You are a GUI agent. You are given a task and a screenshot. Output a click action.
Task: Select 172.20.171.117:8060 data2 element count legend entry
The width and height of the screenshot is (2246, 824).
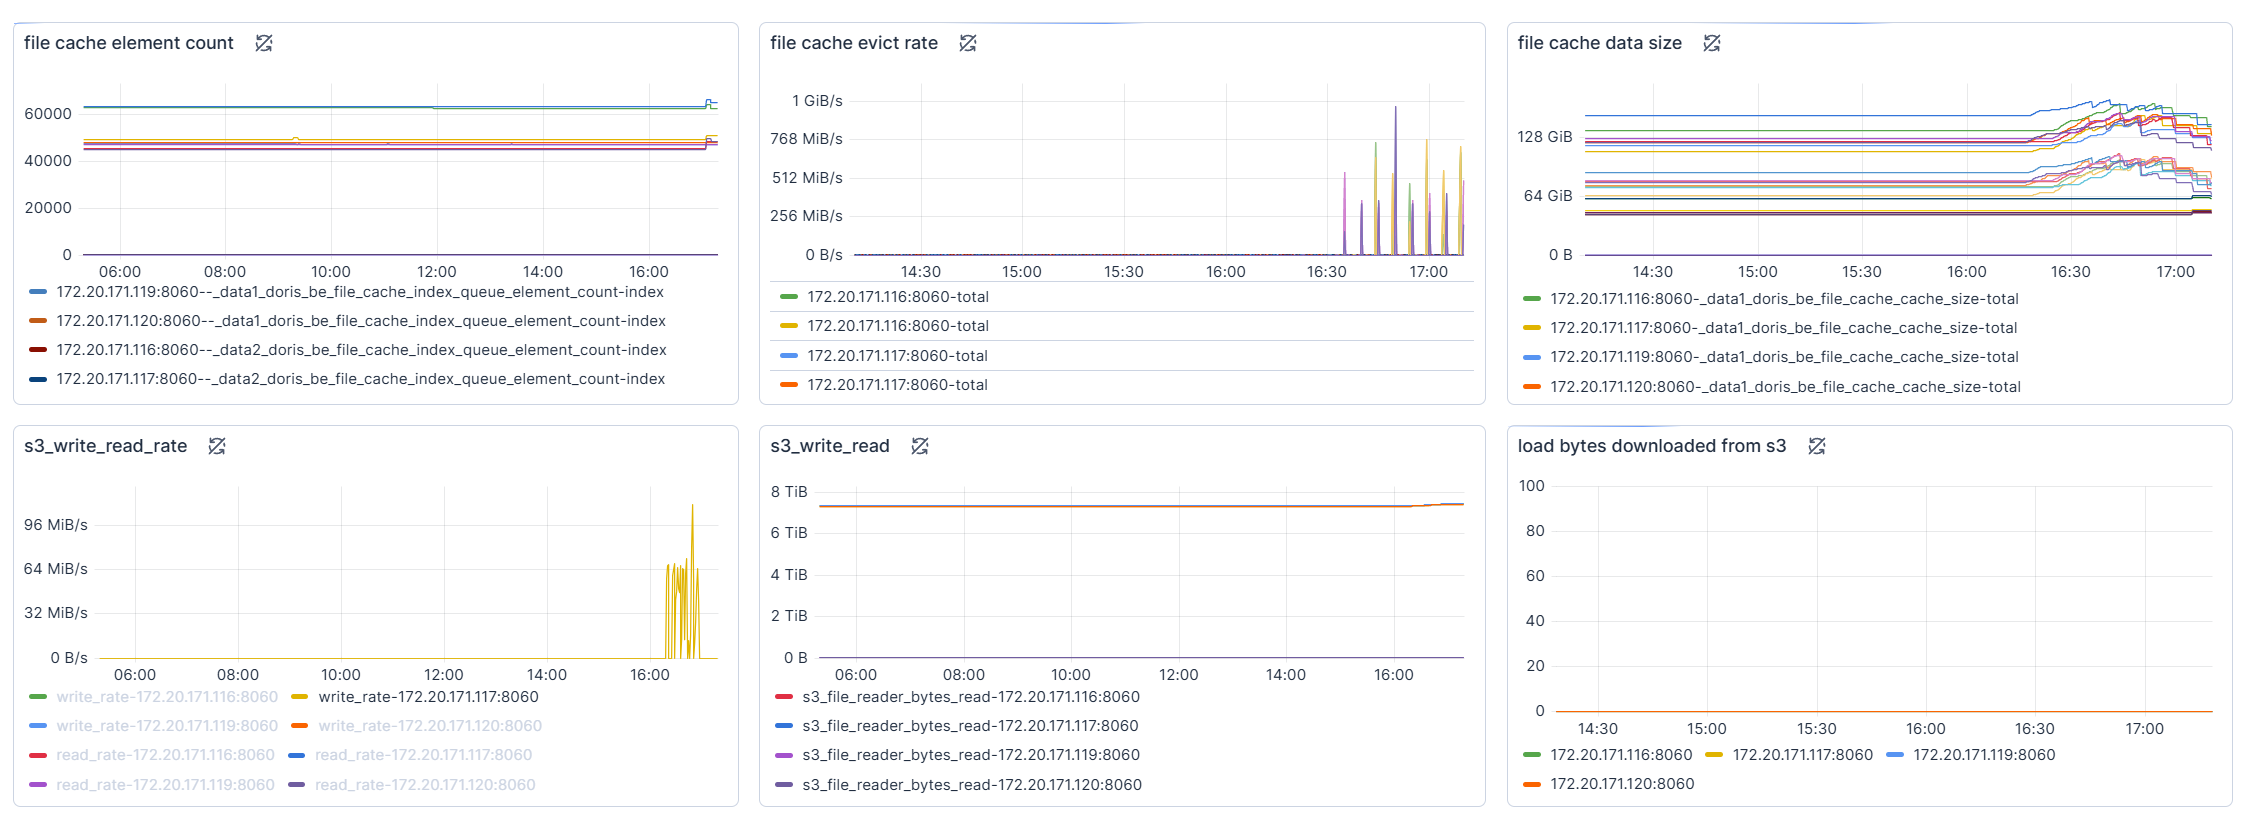[360, 379]
